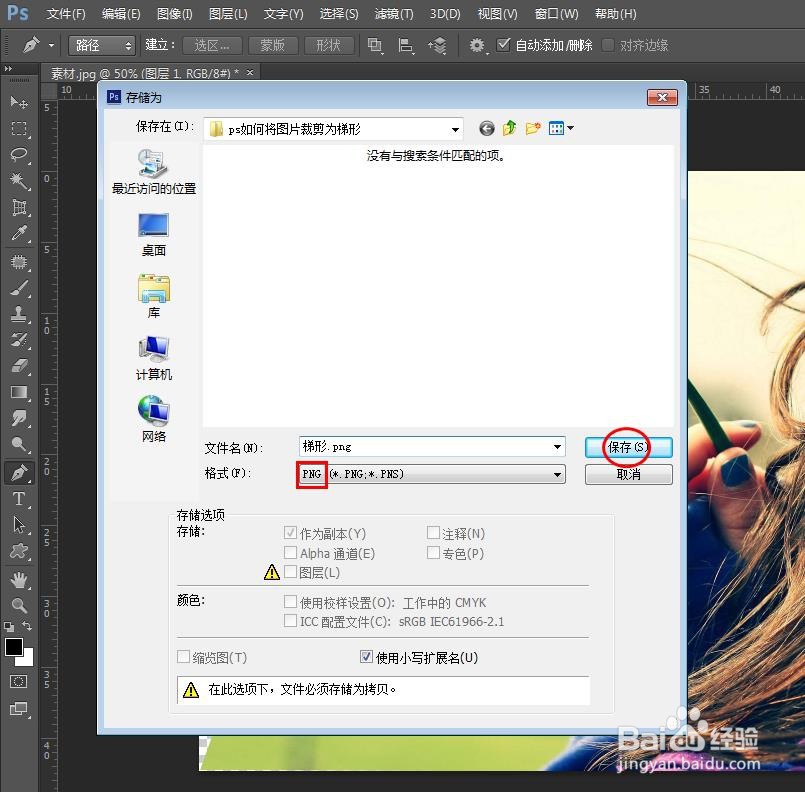Toggle the Alpha 通道(E) checkbox
The image size is (805, 792).
(x=290, y=552)
